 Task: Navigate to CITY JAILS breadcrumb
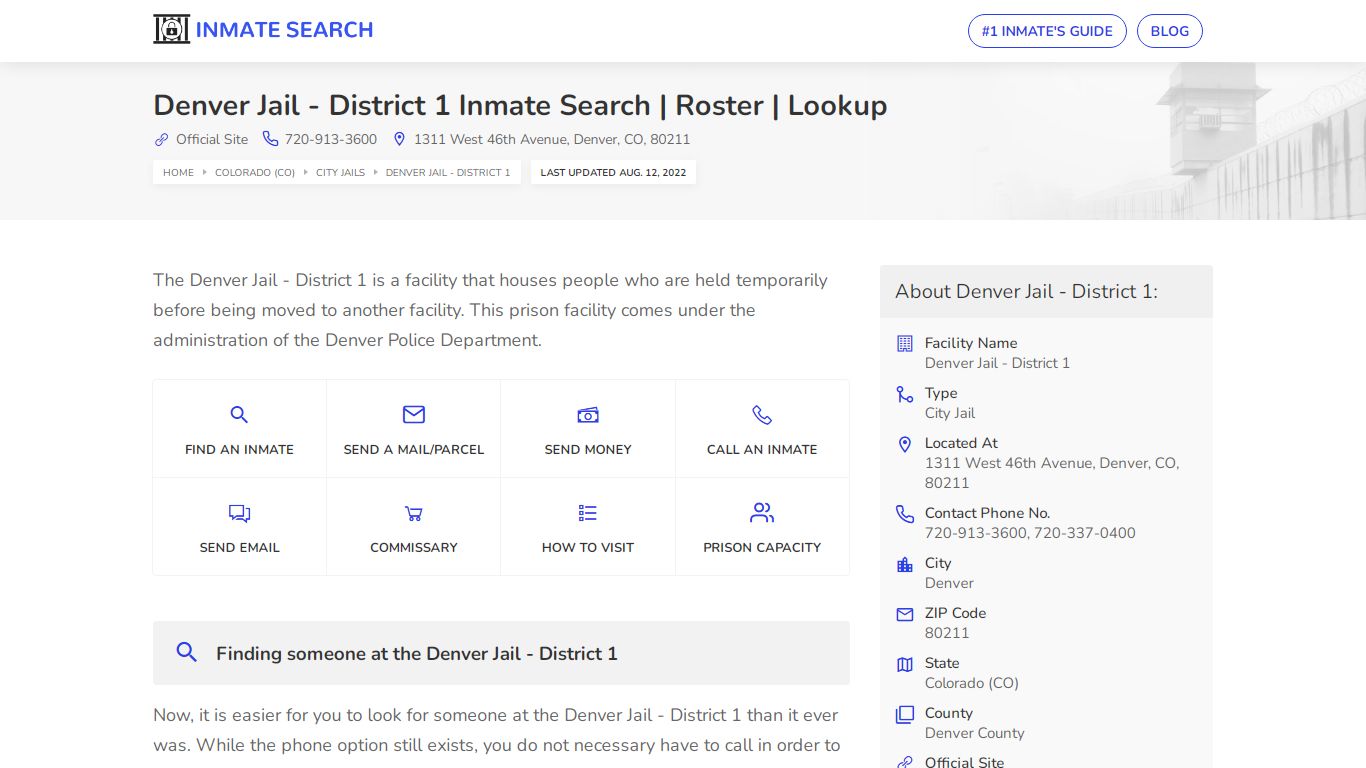tap(340, 172)
